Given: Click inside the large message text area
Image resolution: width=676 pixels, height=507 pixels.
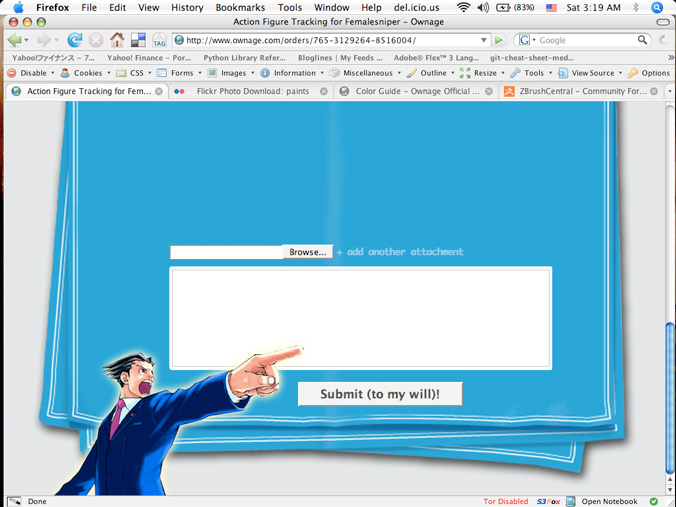Looking at the screenshot, I should click(361, 318).
